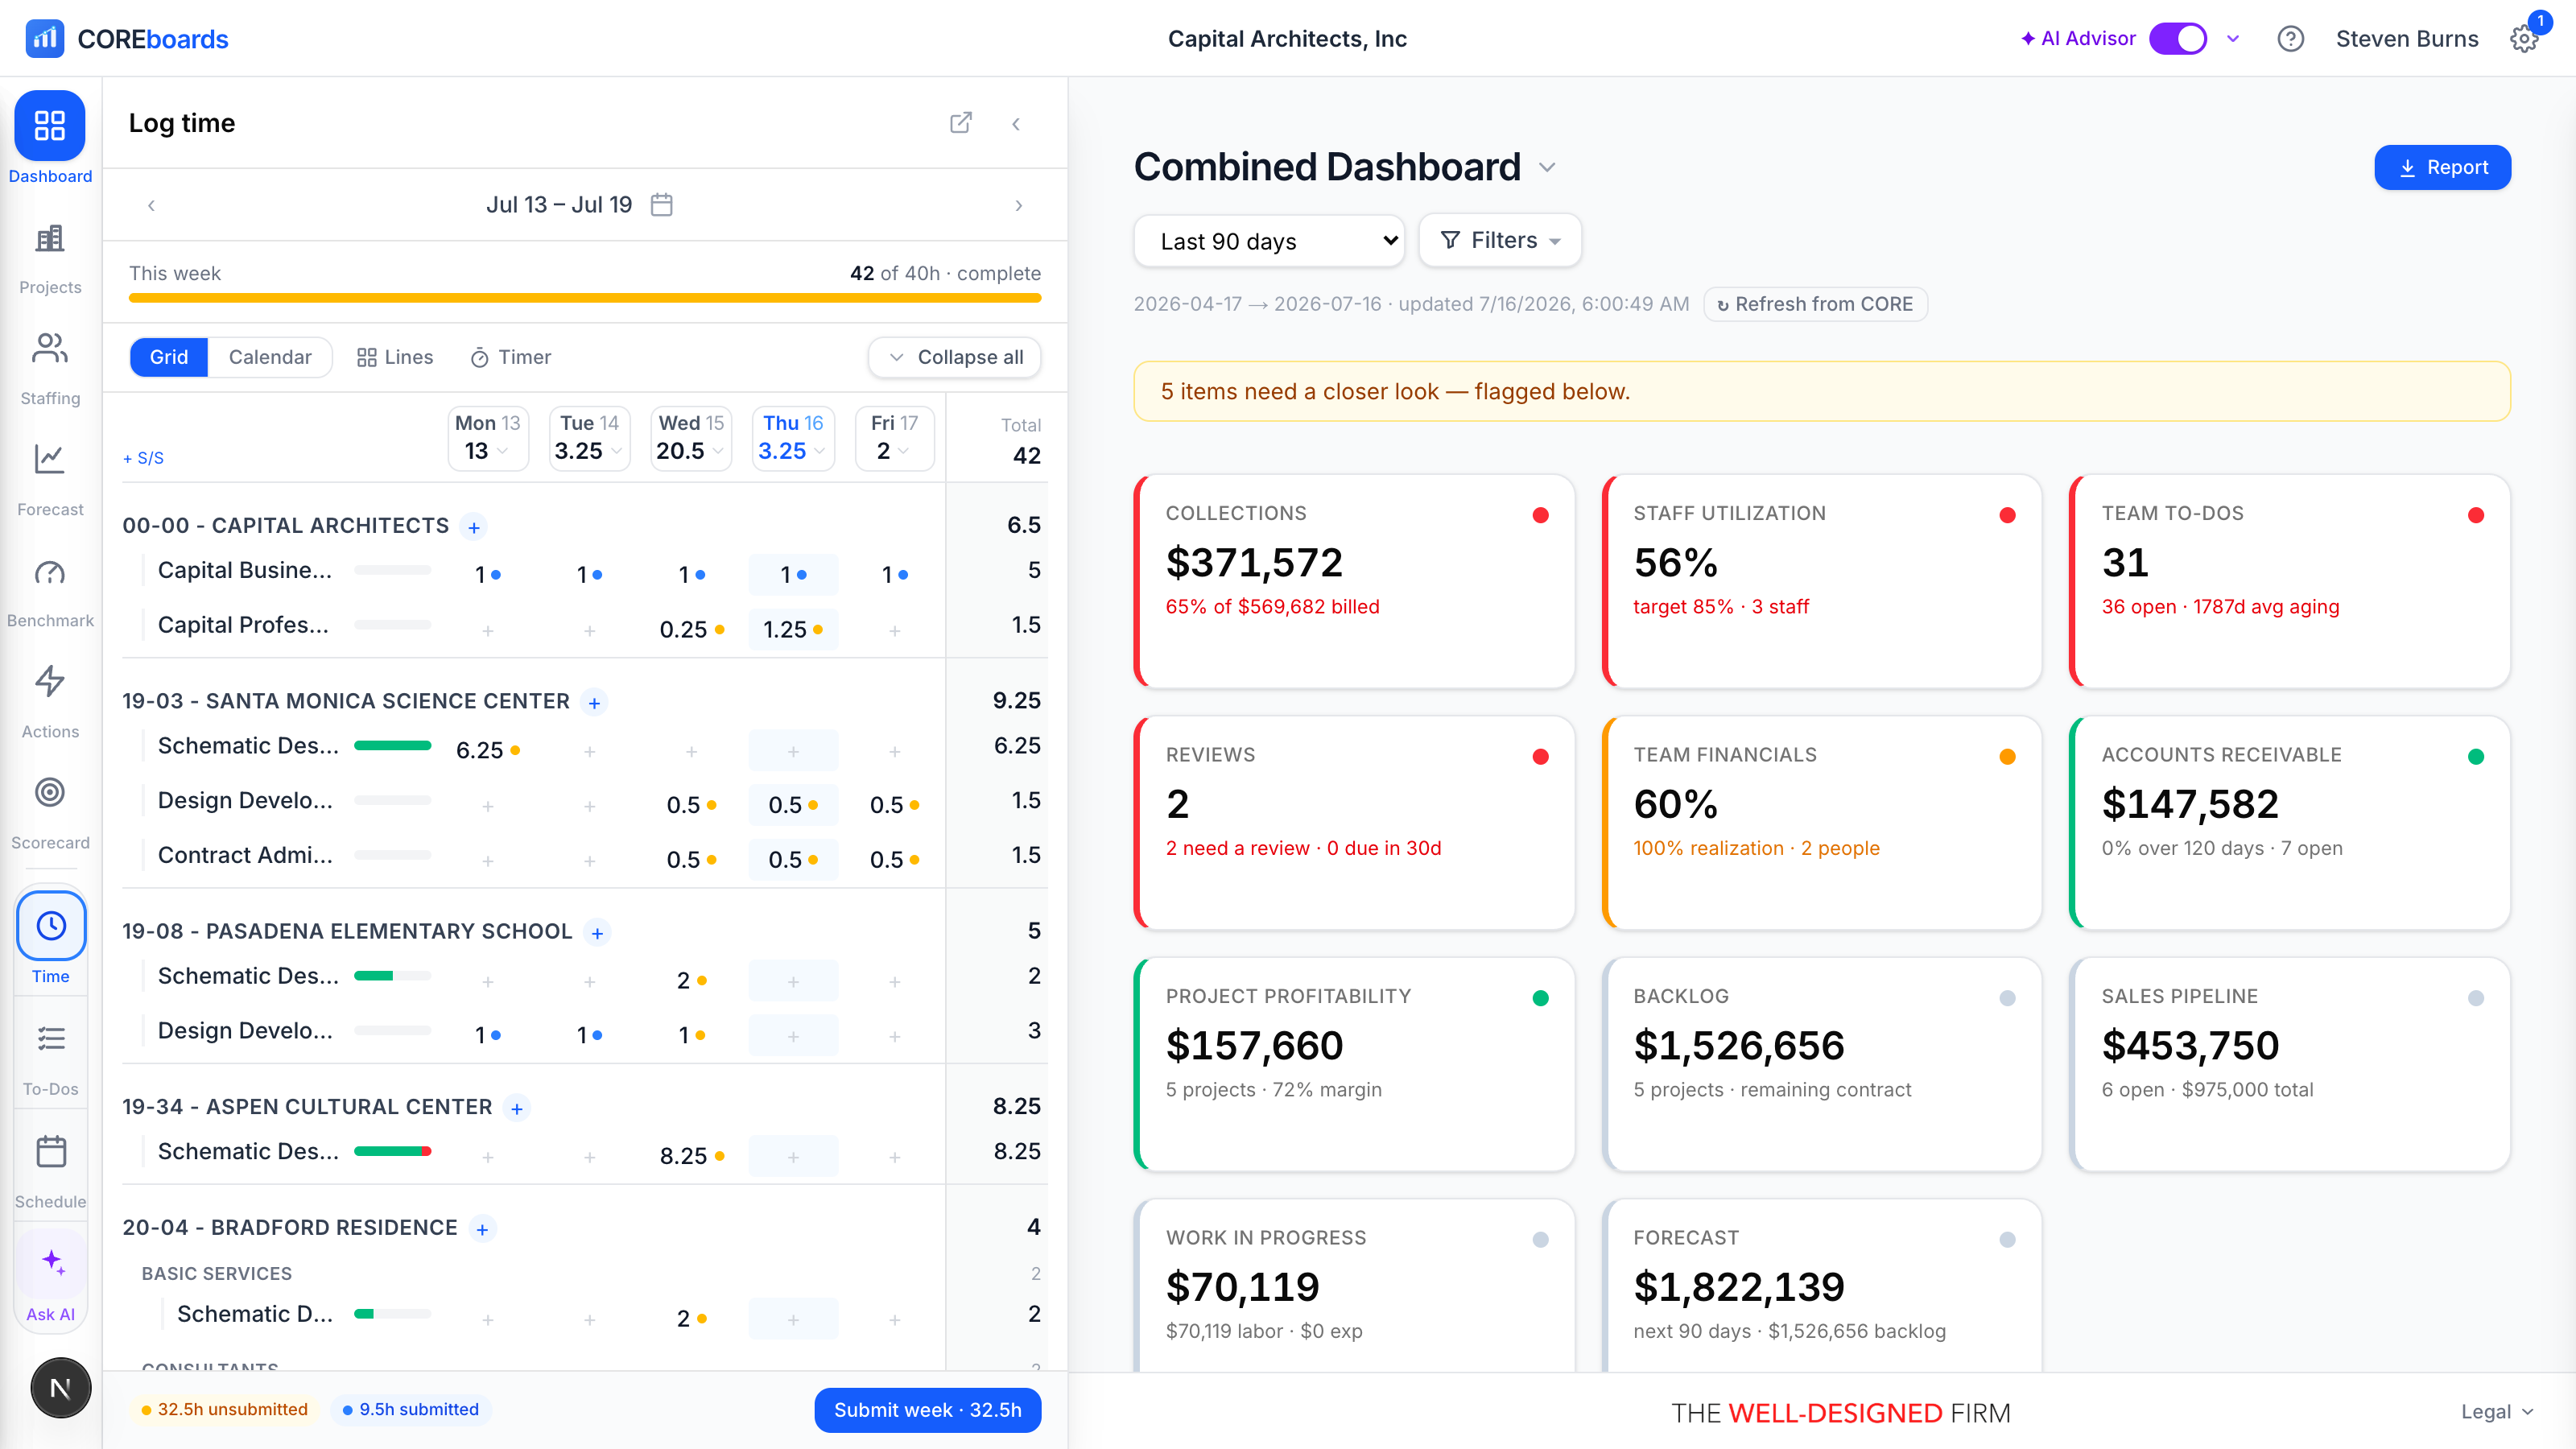Open the Project Profitability card
Screen dimensions: 2576x1449
[1354, 1064]
